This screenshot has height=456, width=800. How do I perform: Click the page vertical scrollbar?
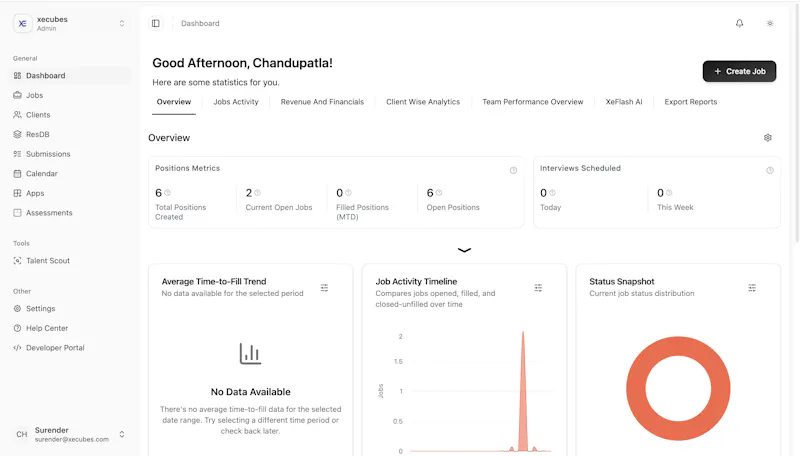(797, 122)
